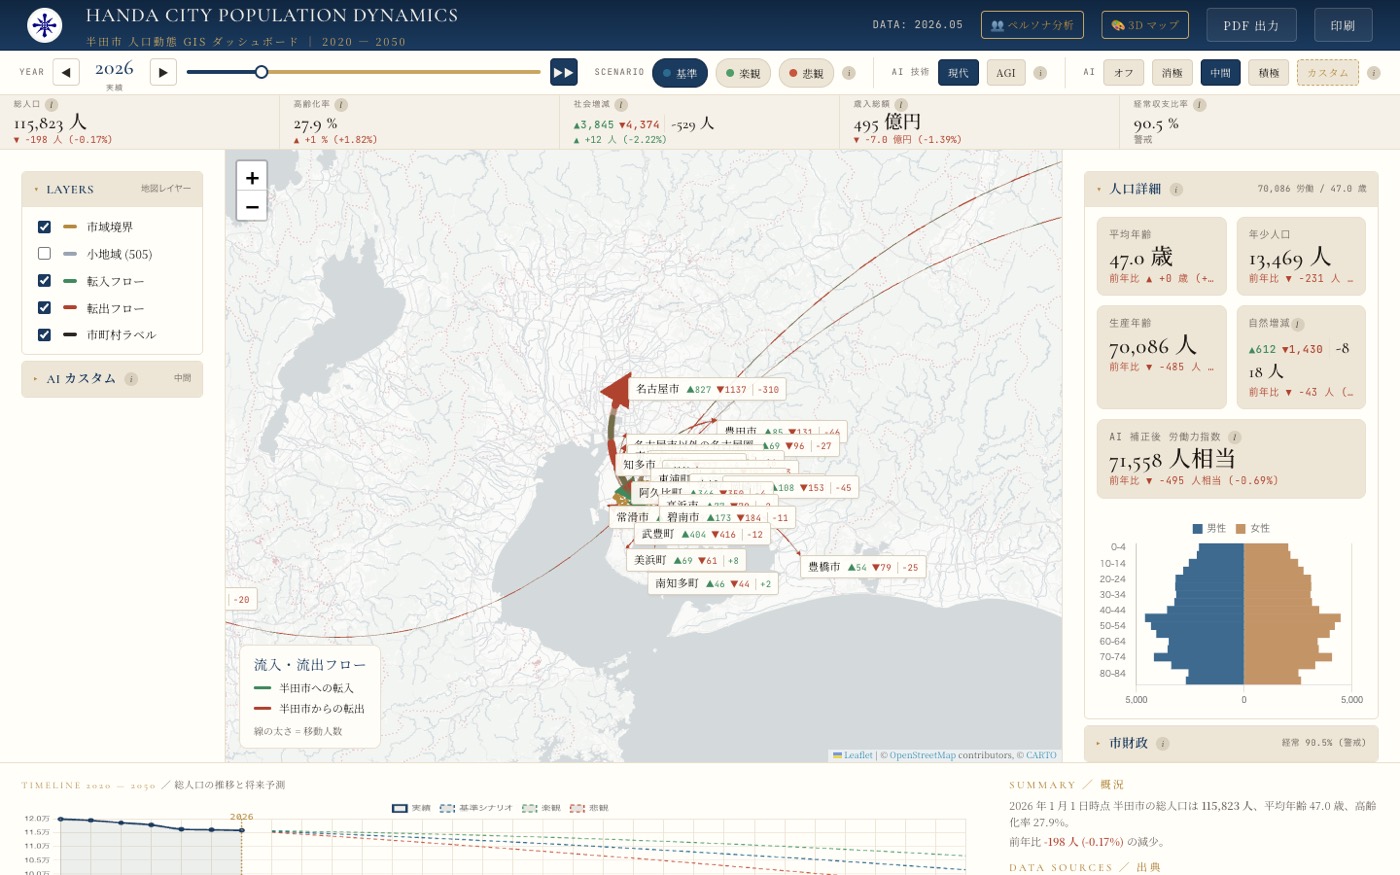Collapse the LAYERS panel
This screenshot has width=1400, height=875.
tap(112, 189)
